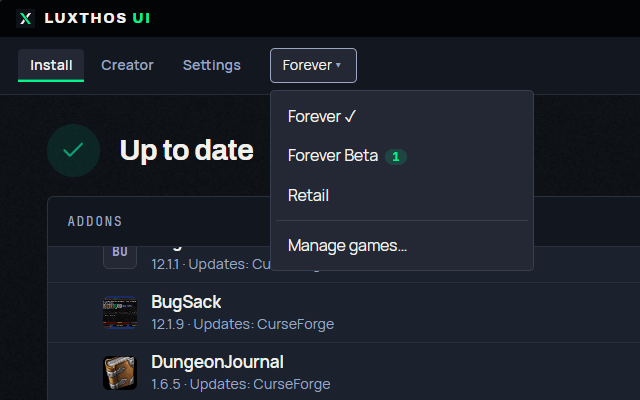
Task: Click the Luxthos X logo icon
Action: pos(25,18)
